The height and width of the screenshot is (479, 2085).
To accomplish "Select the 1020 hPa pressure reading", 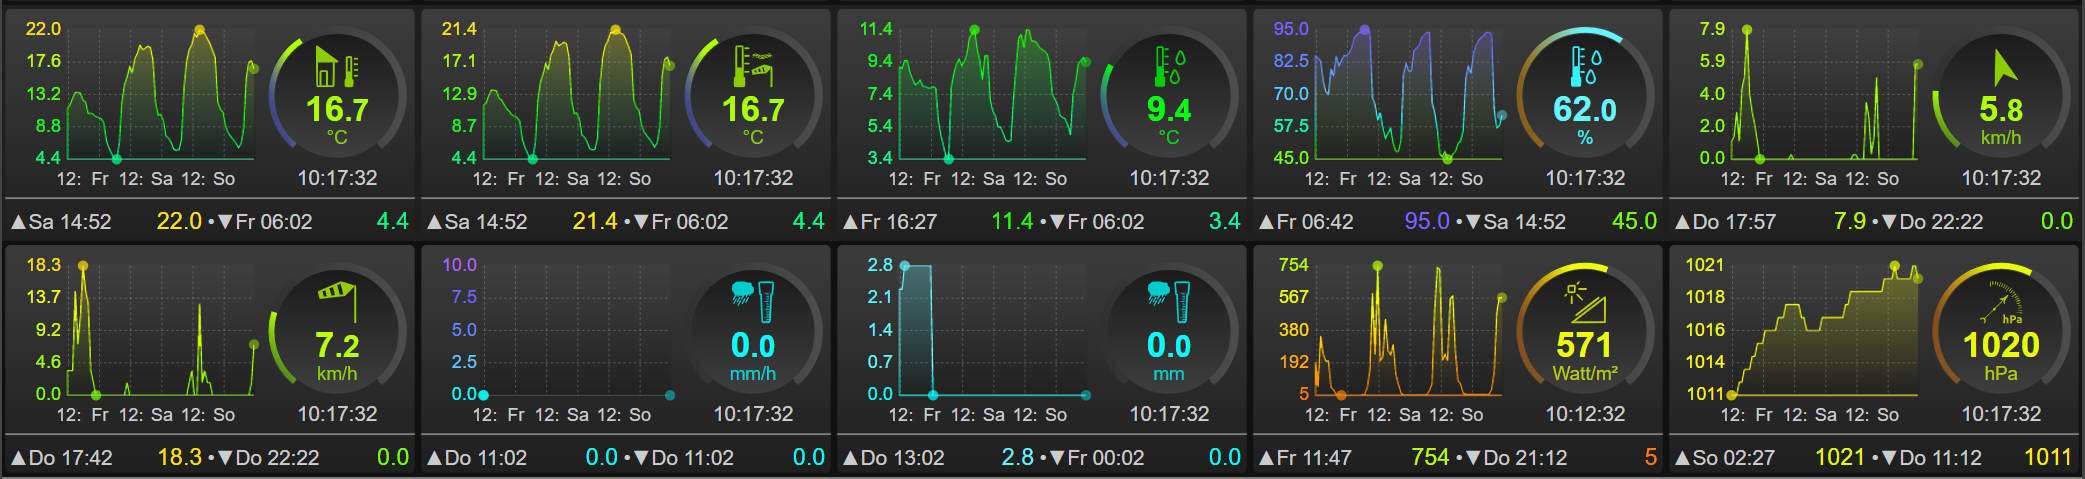I will click(2001, 345).
